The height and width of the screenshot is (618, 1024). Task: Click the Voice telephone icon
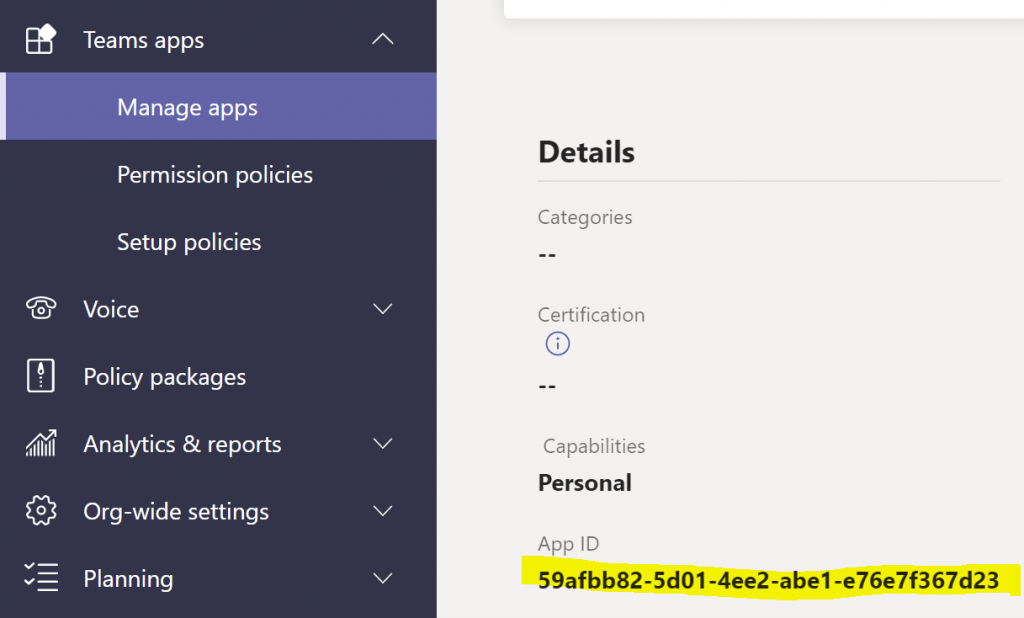(40, 309)
